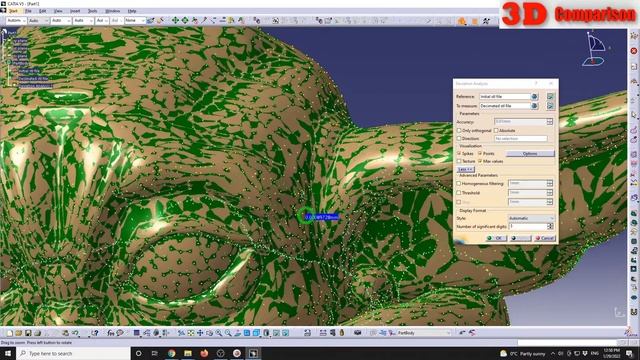
Task: Click the compass in the top-right viewport
Action: (594, 49)
